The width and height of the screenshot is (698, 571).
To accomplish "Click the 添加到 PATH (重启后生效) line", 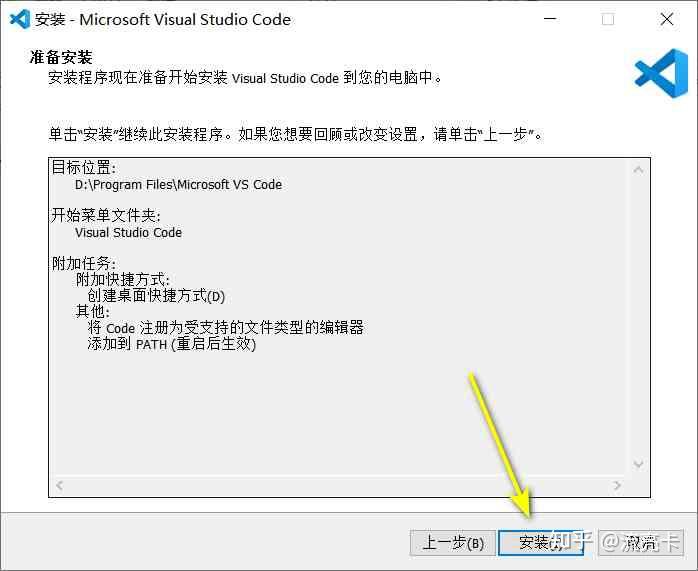I will tap(171, 344).
